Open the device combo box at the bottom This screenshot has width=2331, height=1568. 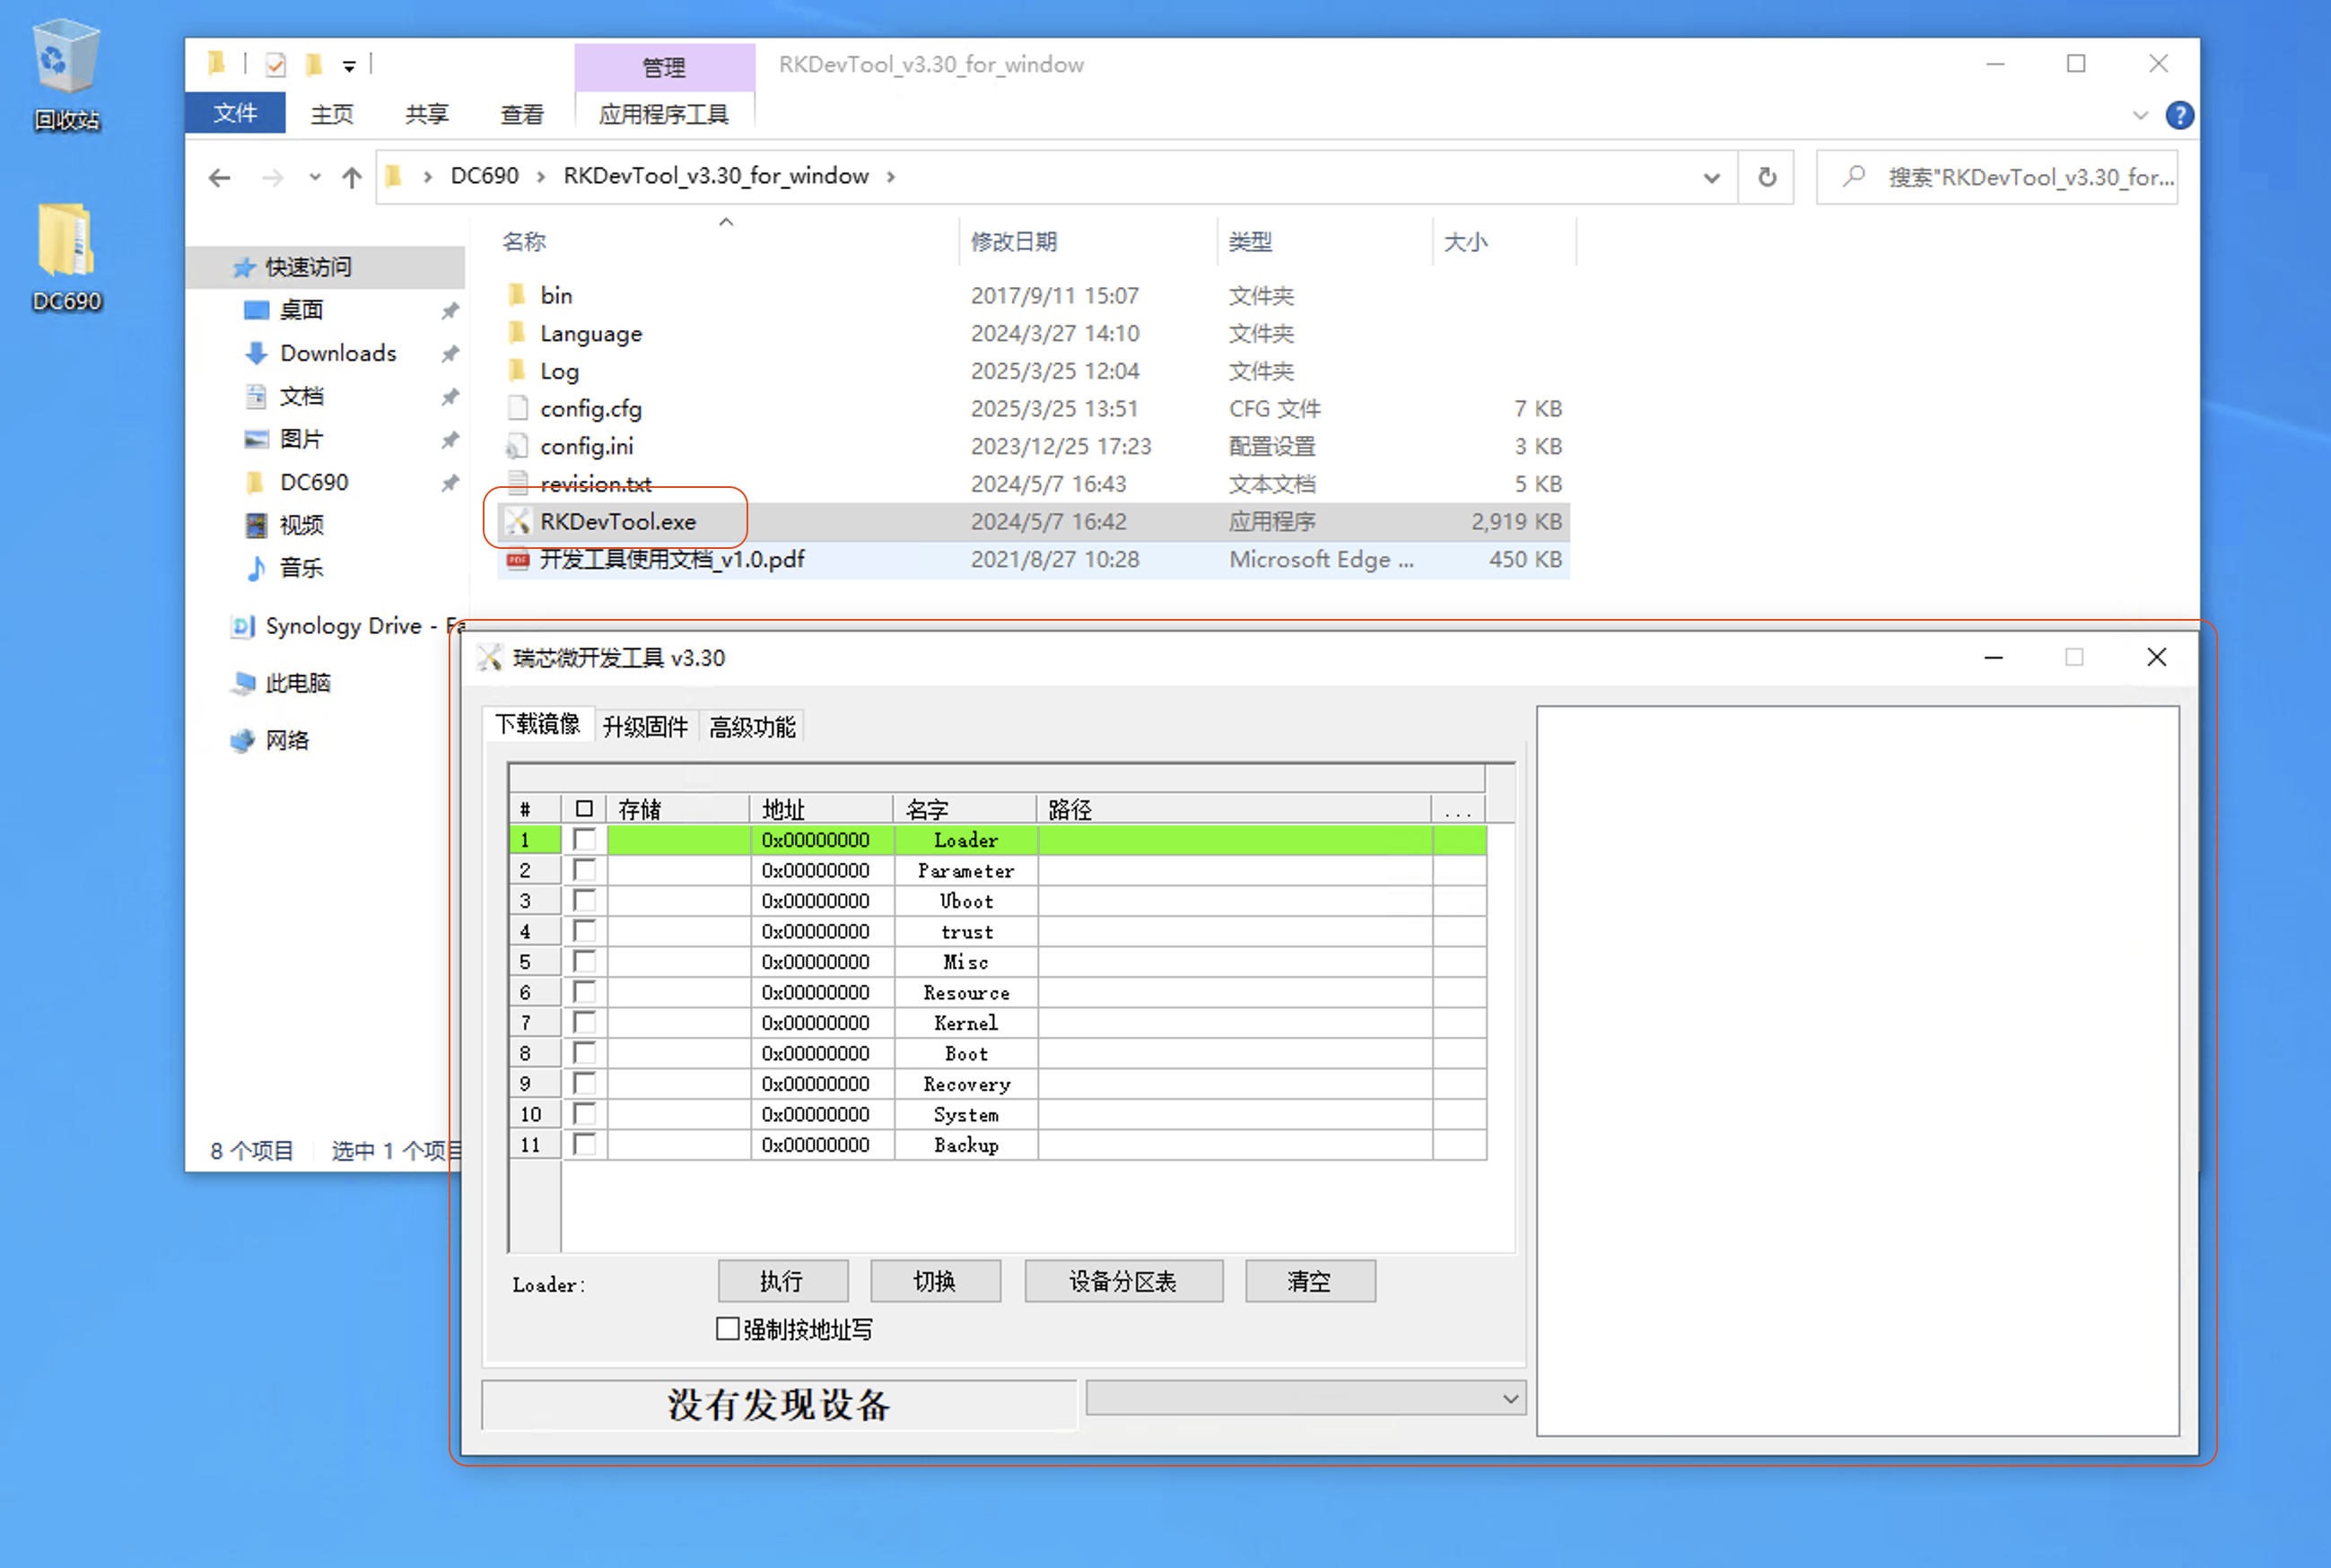point(1510,1398)
